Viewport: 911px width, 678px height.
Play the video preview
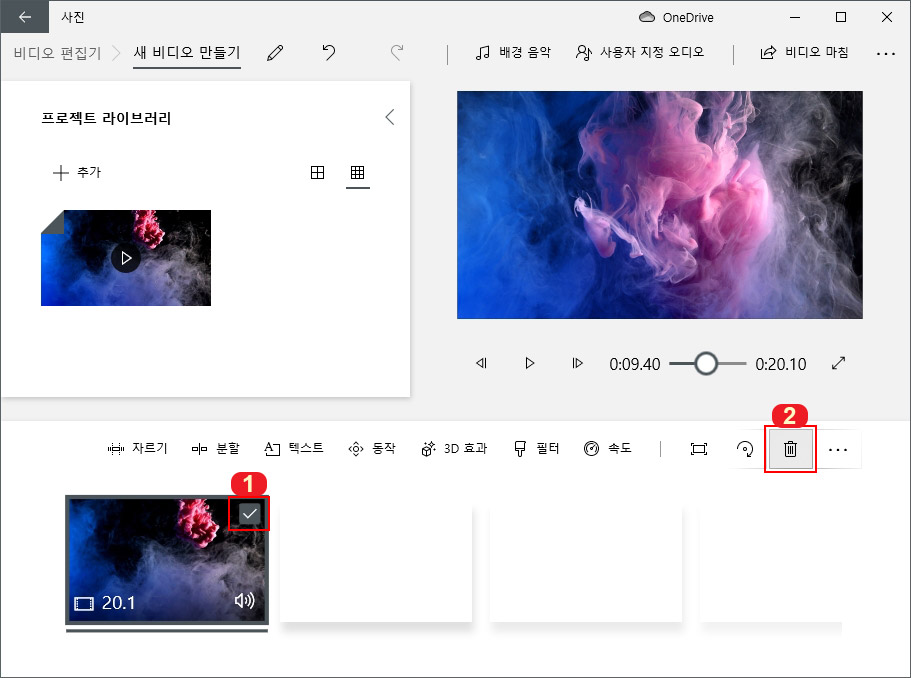pyautogui.click(x=529, y=364)
